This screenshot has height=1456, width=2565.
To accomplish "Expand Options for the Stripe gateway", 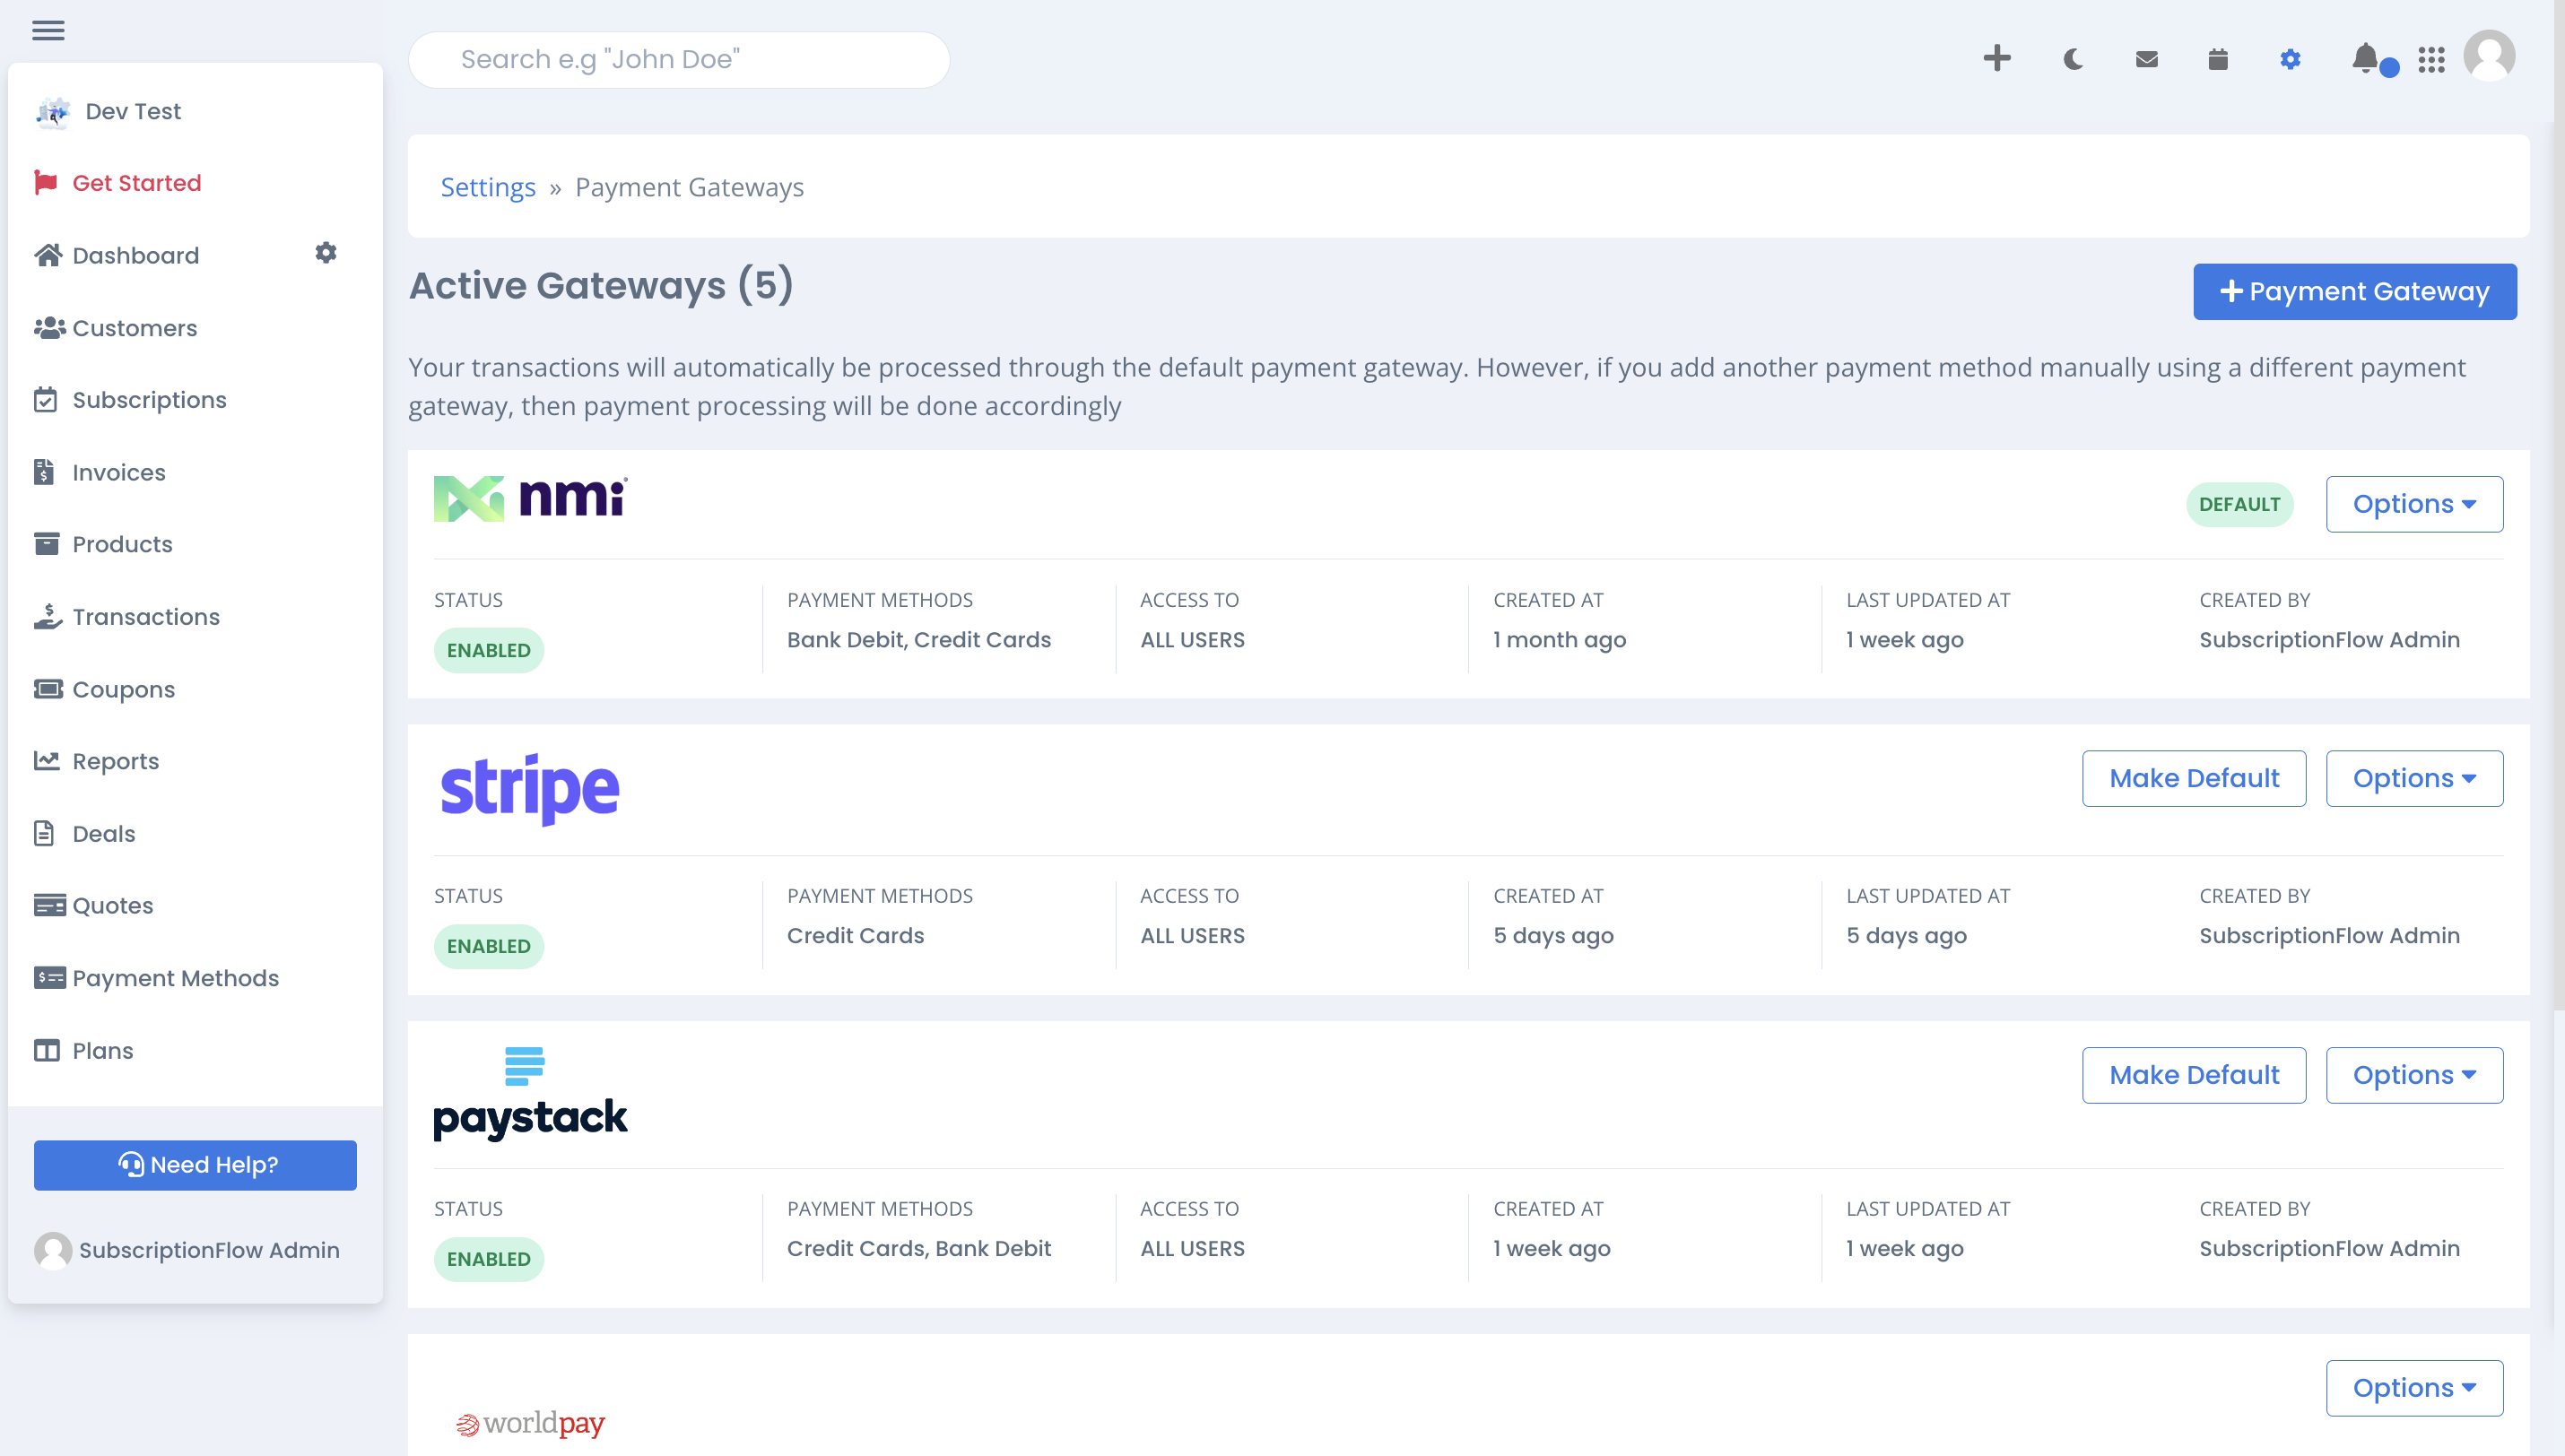I will 2414,778.
